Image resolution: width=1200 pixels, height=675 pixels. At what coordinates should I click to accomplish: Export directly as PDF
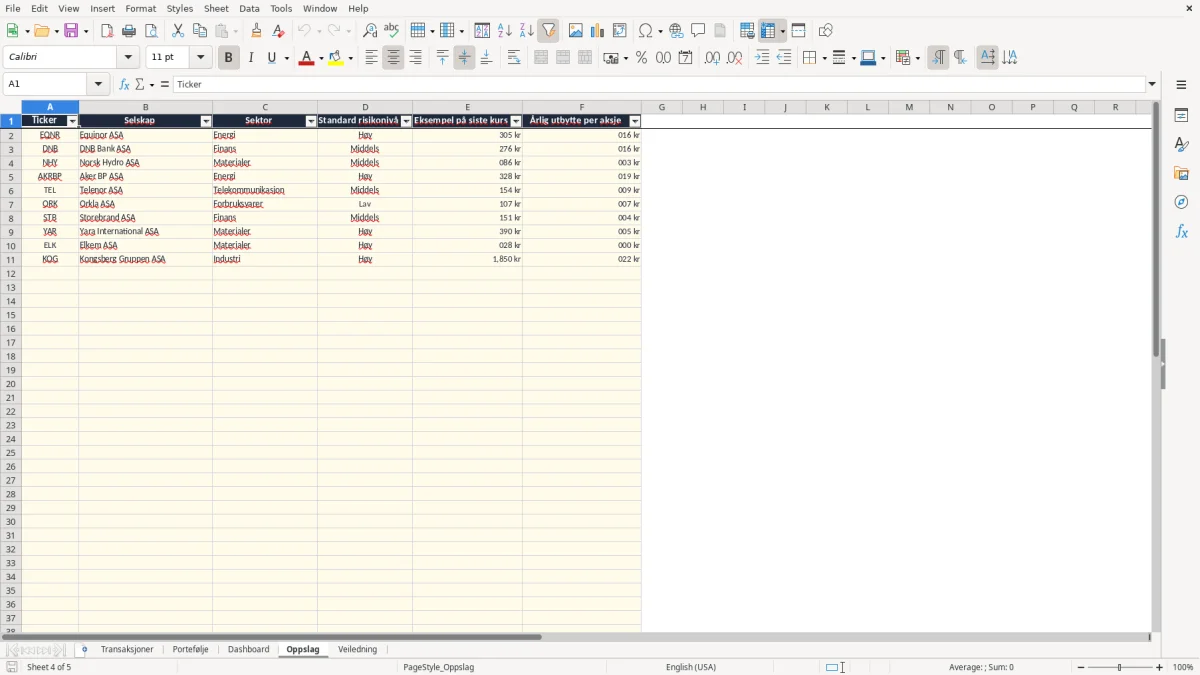(x=107, y=31)
